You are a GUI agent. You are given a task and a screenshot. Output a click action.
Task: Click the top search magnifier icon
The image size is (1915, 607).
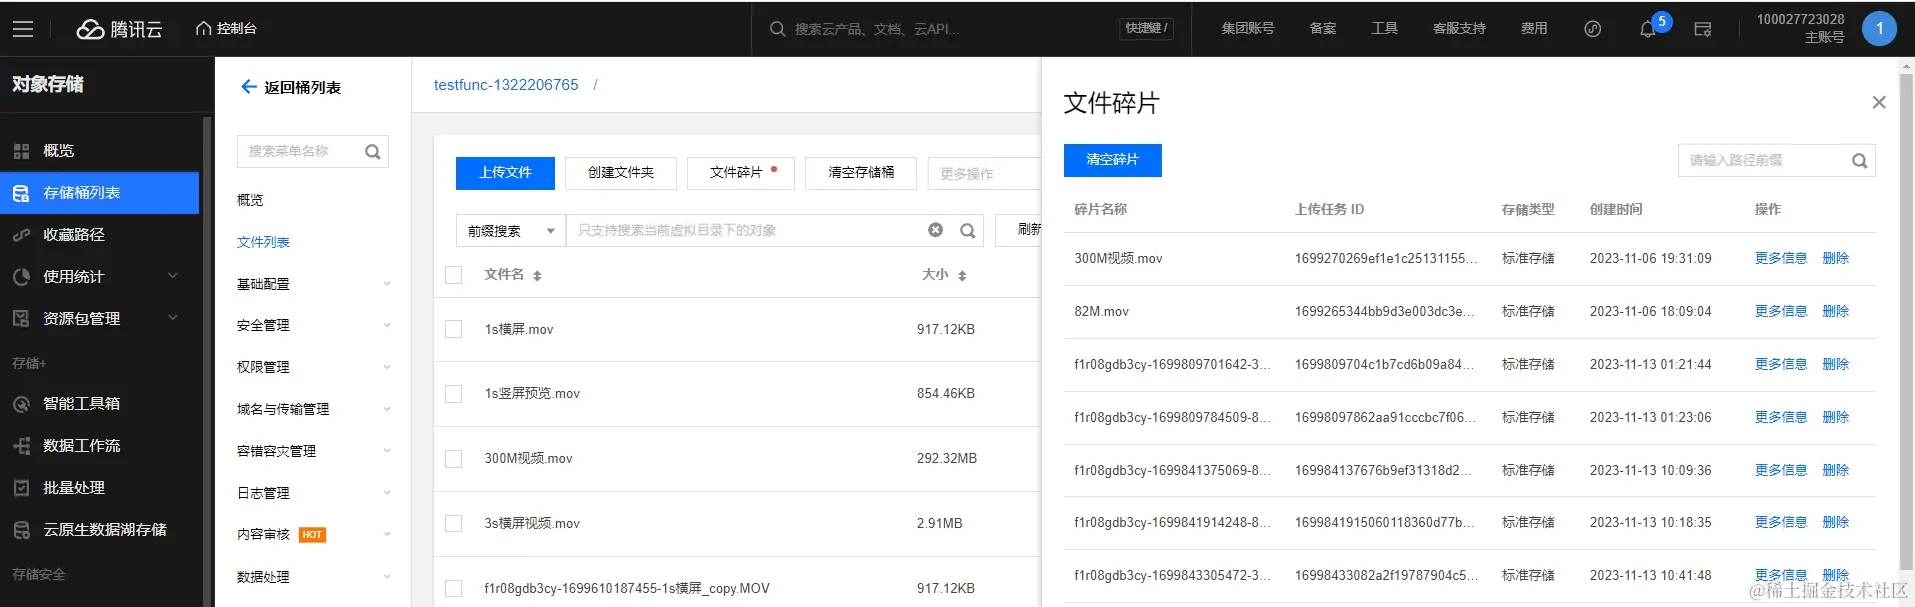pyautogui.click(x=777, y=29)
